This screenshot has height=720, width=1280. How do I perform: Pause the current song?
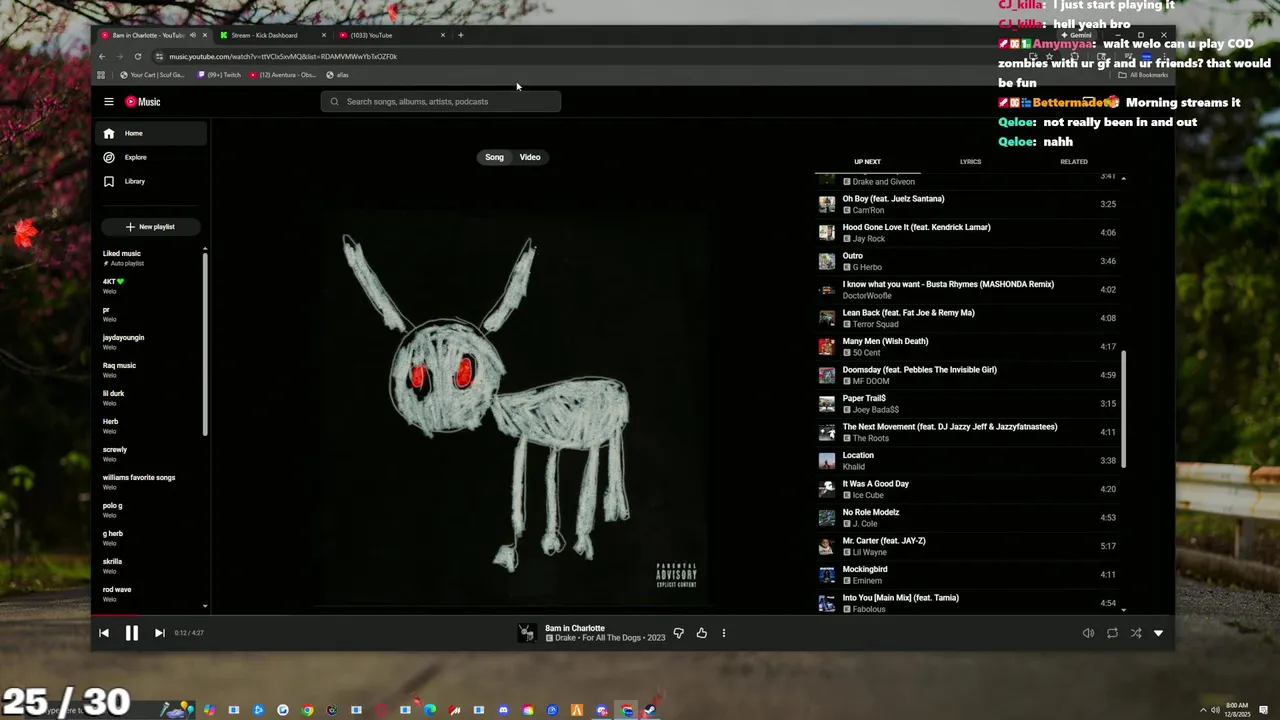(x=132, y=633)
